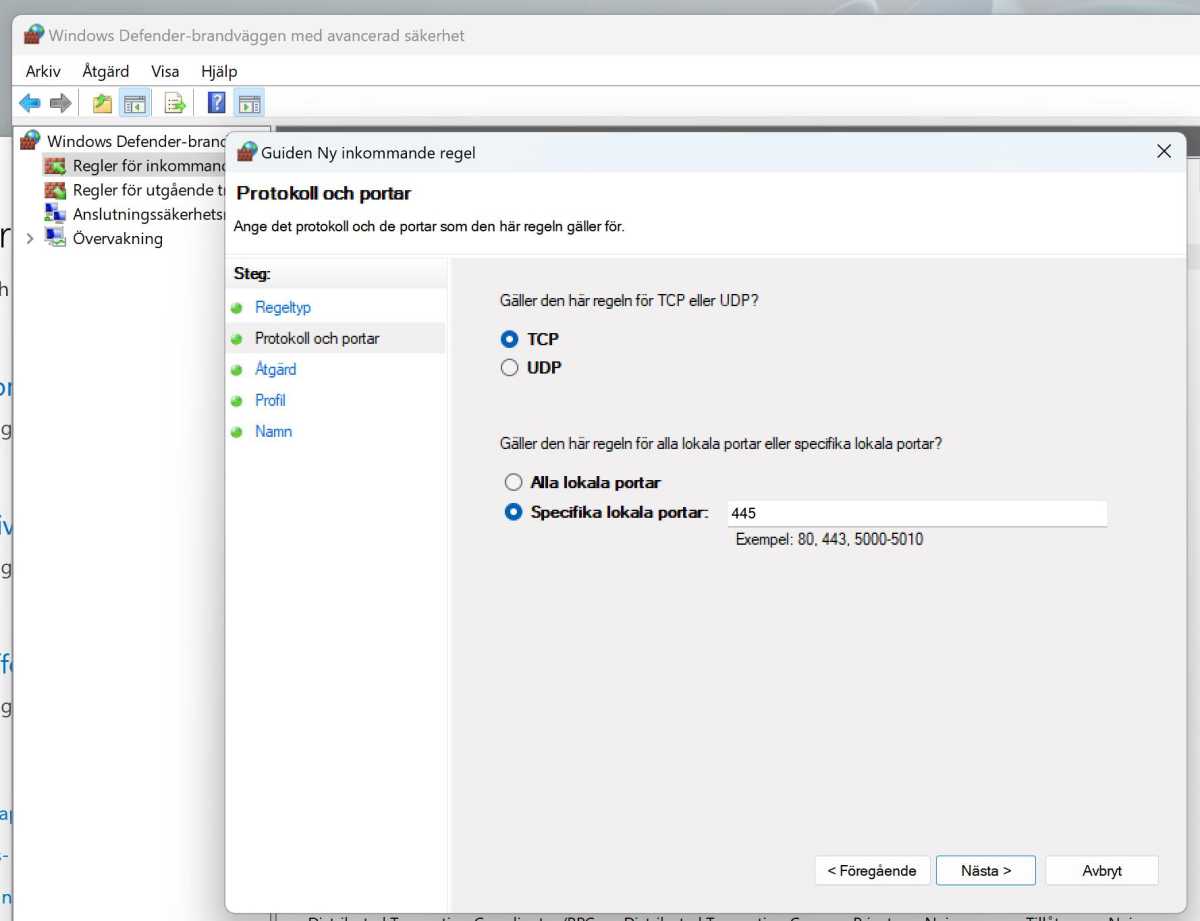Click the Anslutningssäkerhet computers icon
1200x921 pixels.
tap(55, 214)
